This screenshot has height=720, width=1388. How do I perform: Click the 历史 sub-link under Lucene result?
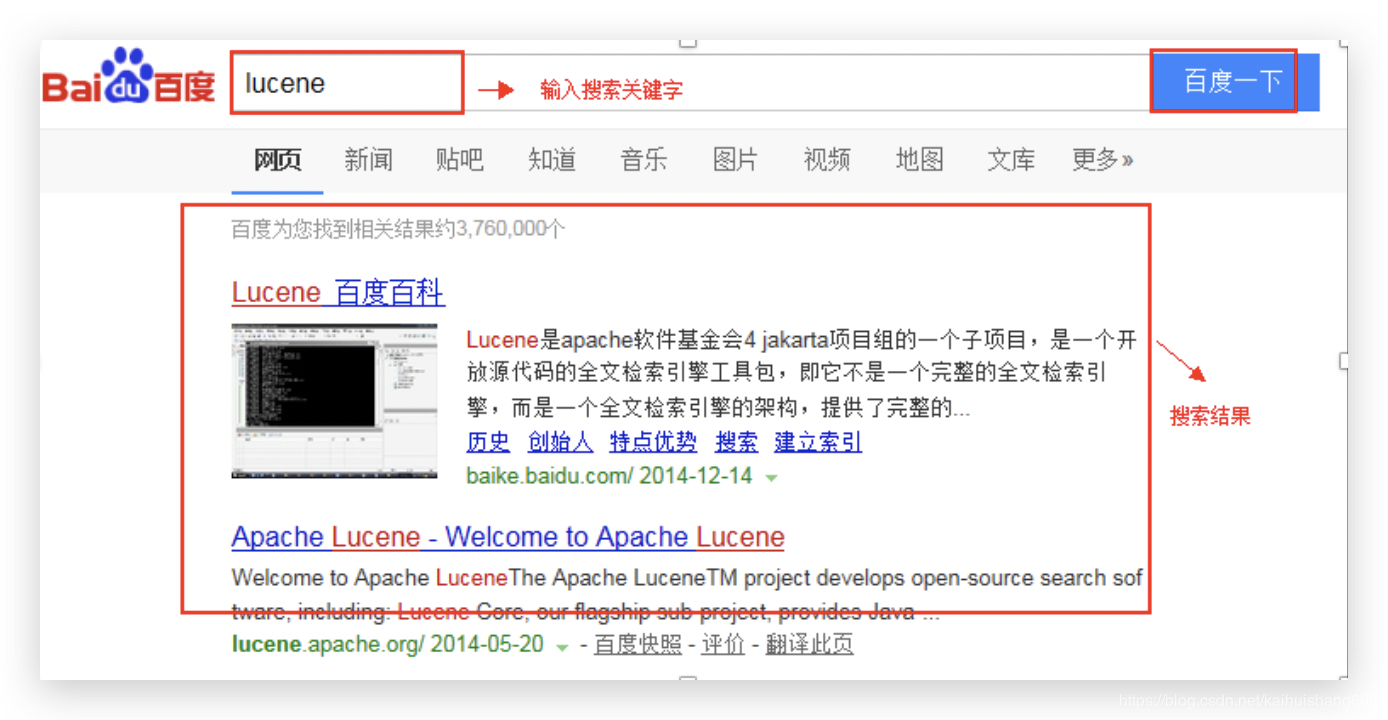coord(487,442)
